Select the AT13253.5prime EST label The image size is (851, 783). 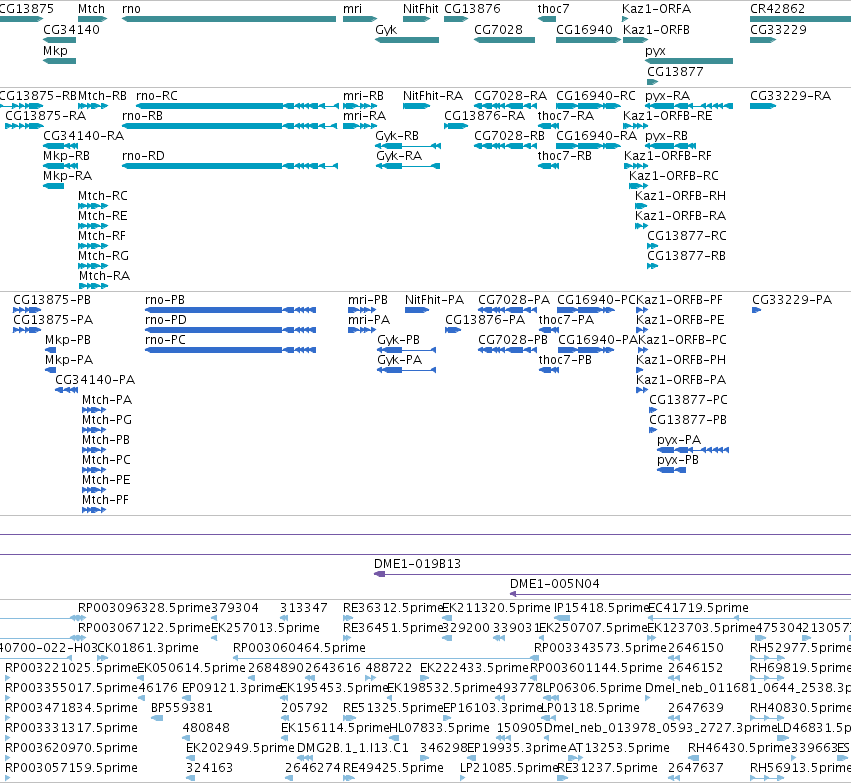pyautogui.click(x=619, y=748)
